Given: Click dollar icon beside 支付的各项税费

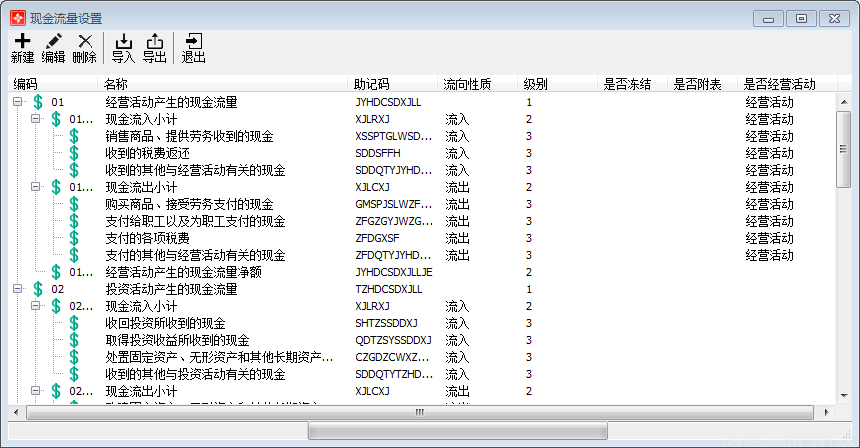Looking at the screenshot, I should click(73, 238).
